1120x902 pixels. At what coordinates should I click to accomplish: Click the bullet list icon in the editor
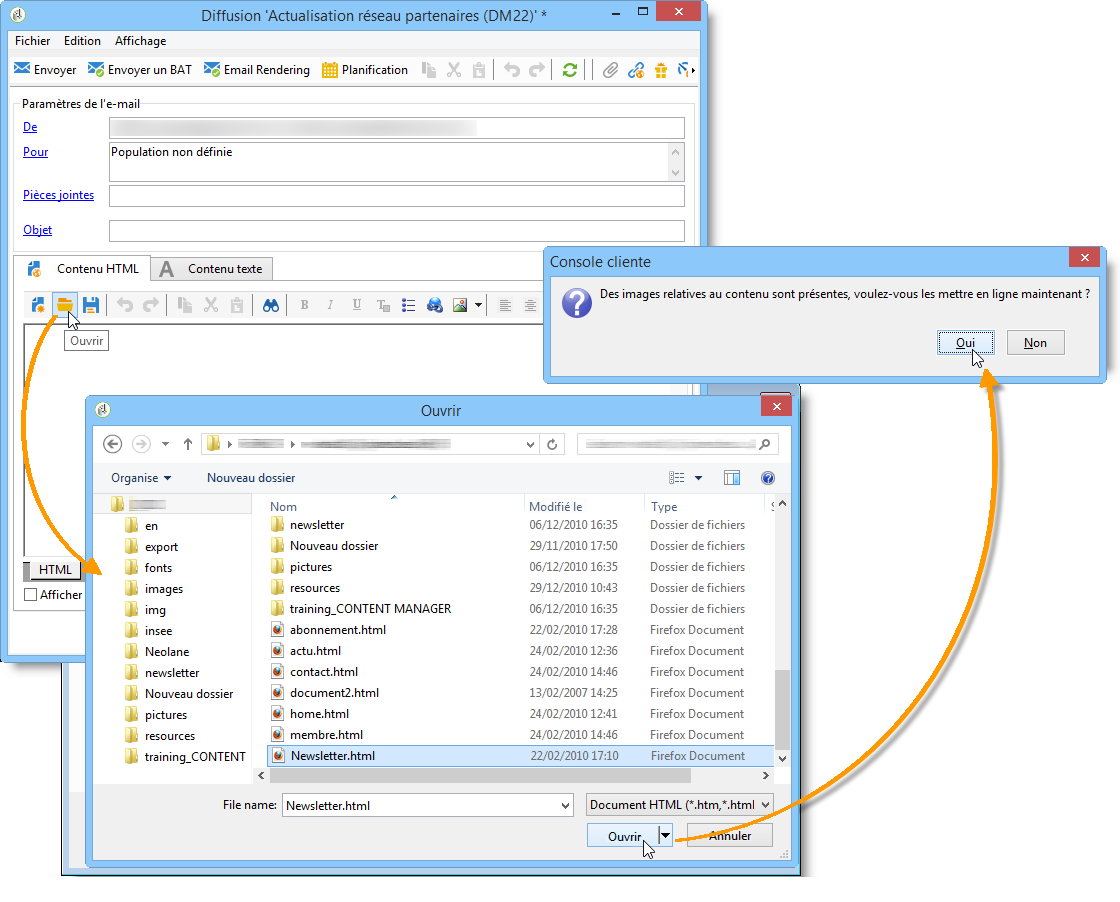tap(409, 305)
